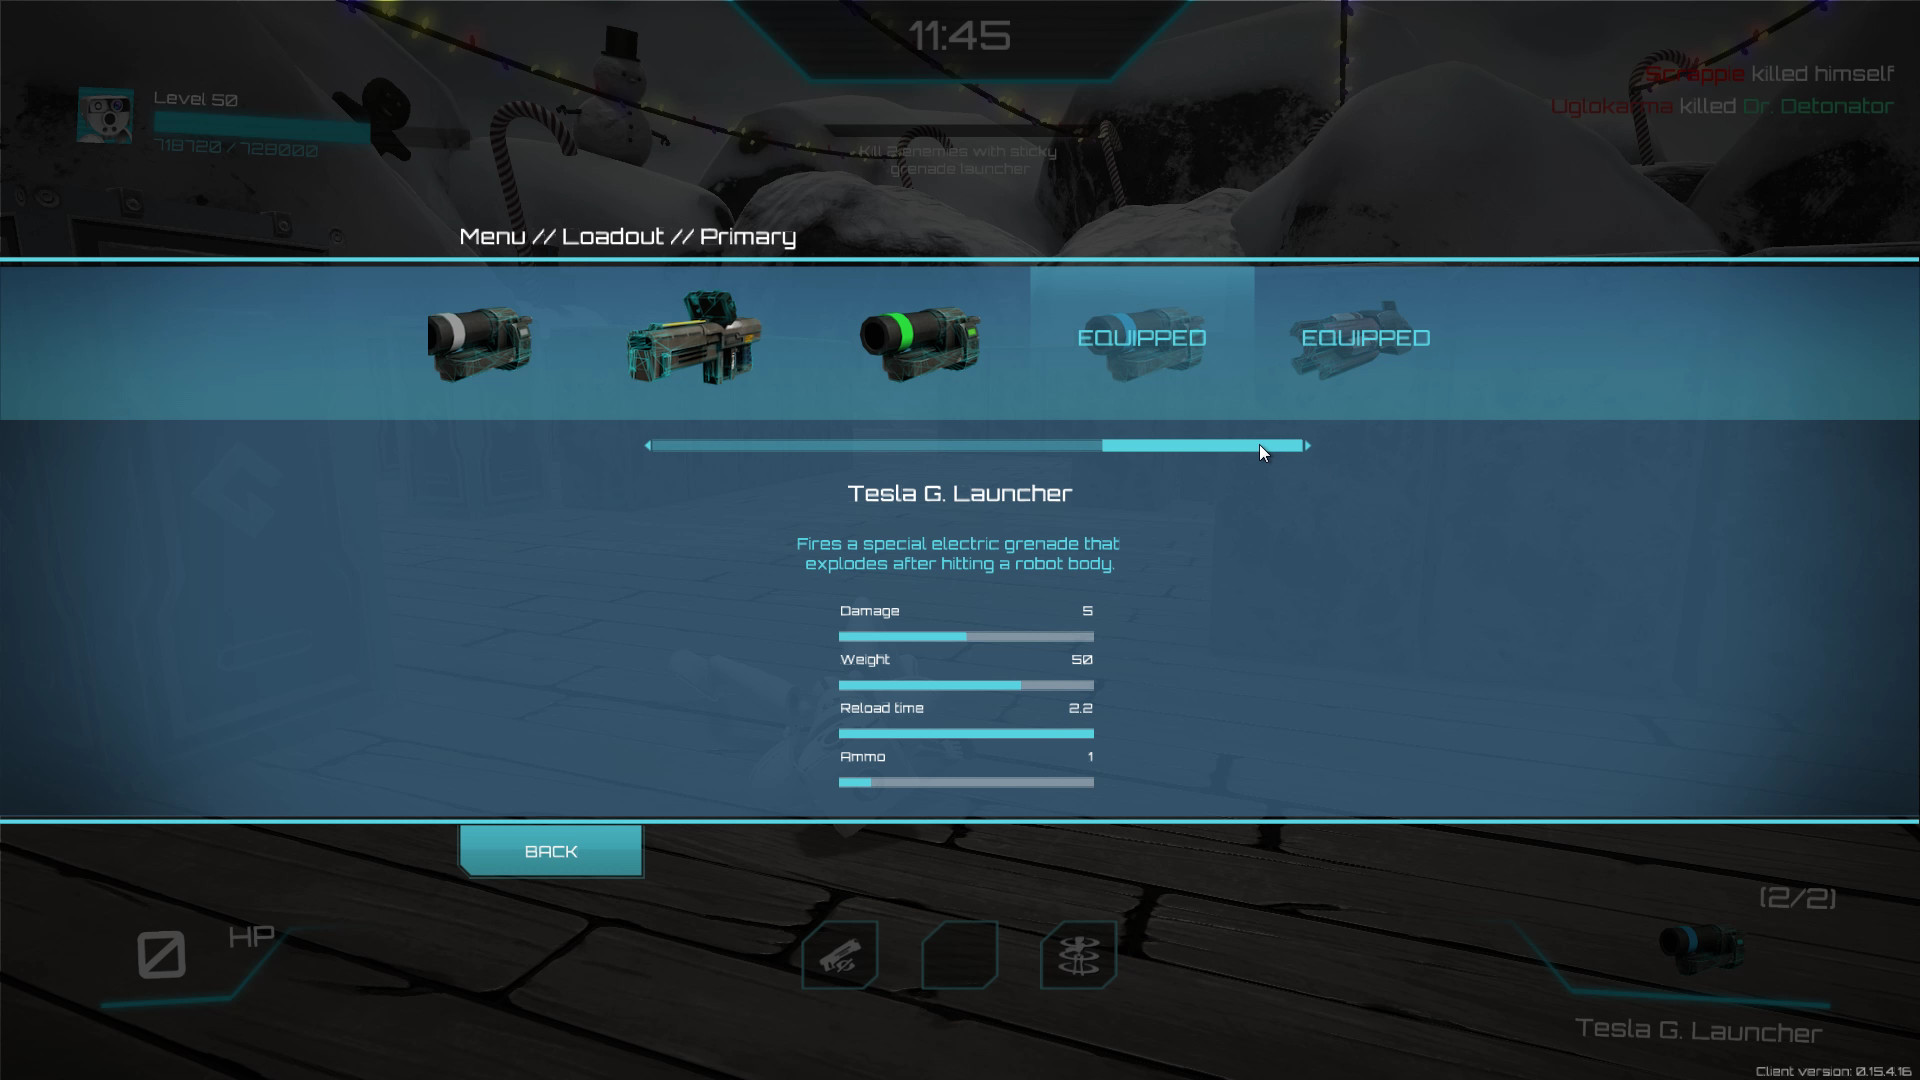Image resolution: width=1920 pixels, height=1080 pixels.
Task: Click the Primary loadout tab
Action: (745, 236)
